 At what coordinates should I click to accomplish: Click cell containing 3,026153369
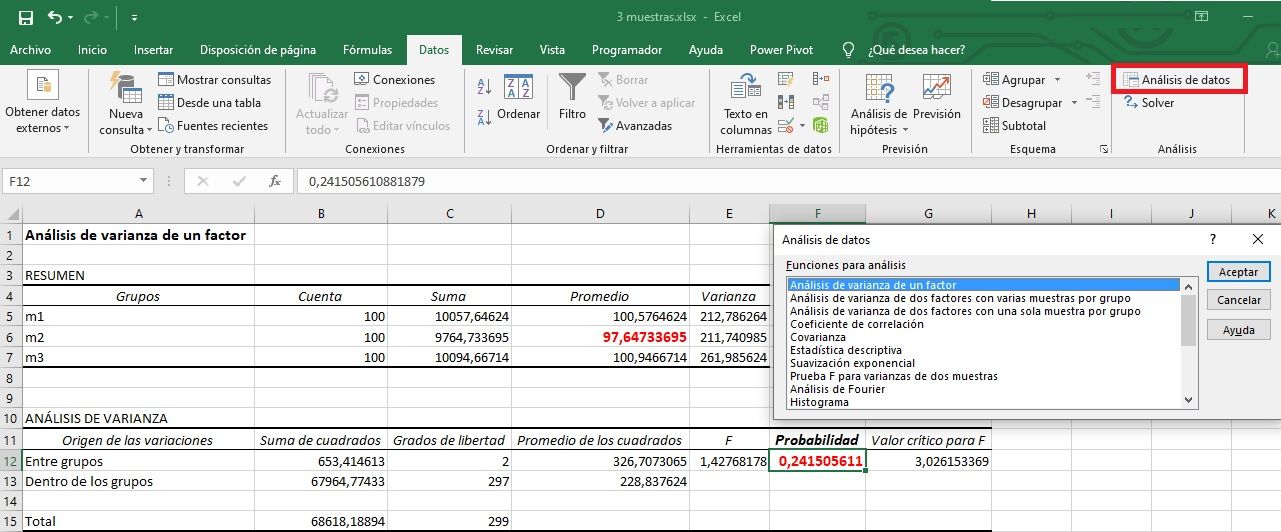pos(929,461)
